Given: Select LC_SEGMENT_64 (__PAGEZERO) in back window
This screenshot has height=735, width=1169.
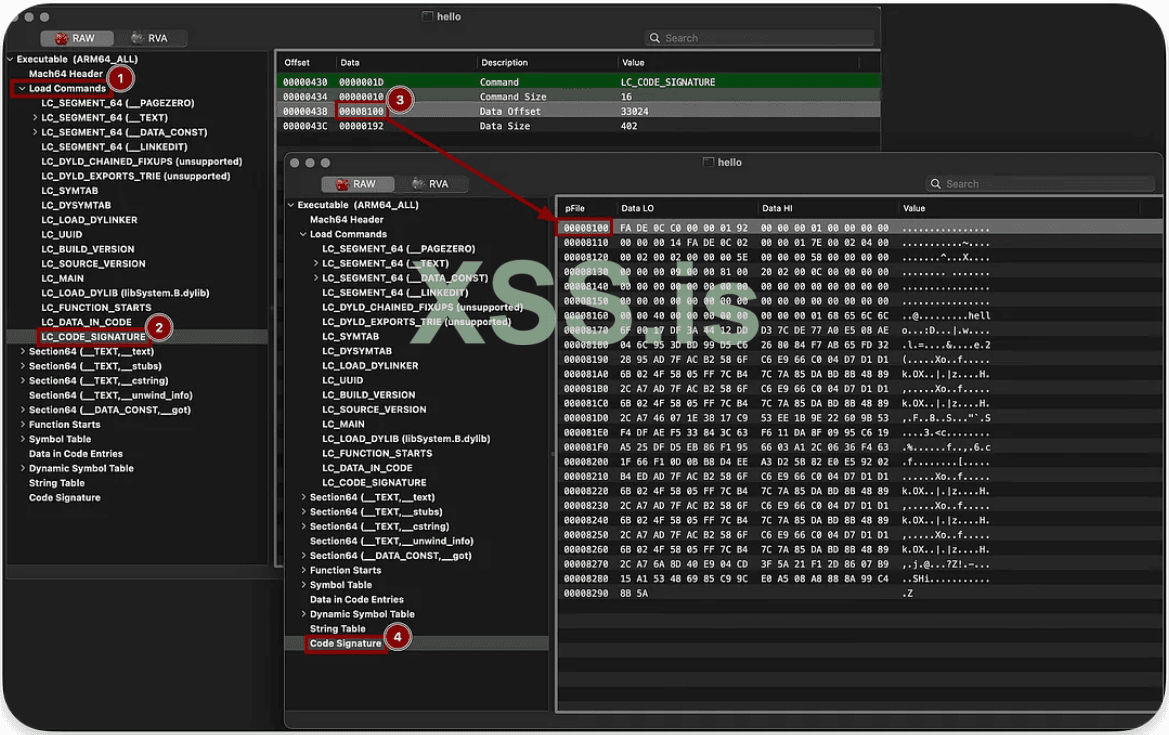Looking at the screenshot, I should click(x=118, y=103).
